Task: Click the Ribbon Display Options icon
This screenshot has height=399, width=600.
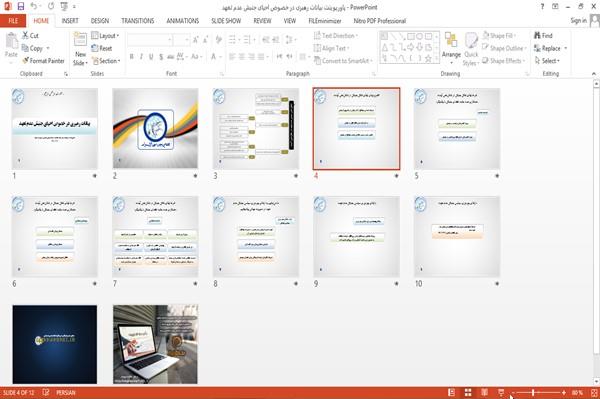Action: coord(555,7)
